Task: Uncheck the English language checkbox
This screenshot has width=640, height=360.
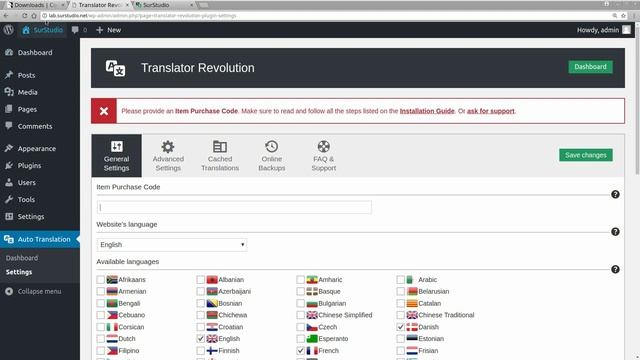Action: point(200,339)
